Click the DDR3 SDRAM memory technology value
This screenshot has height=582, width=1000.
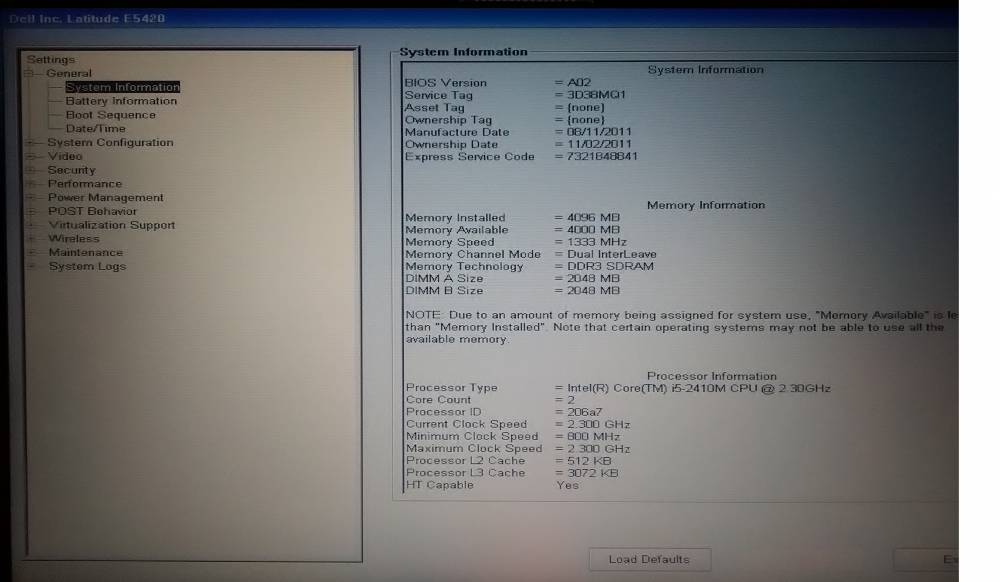pos(610,266)
